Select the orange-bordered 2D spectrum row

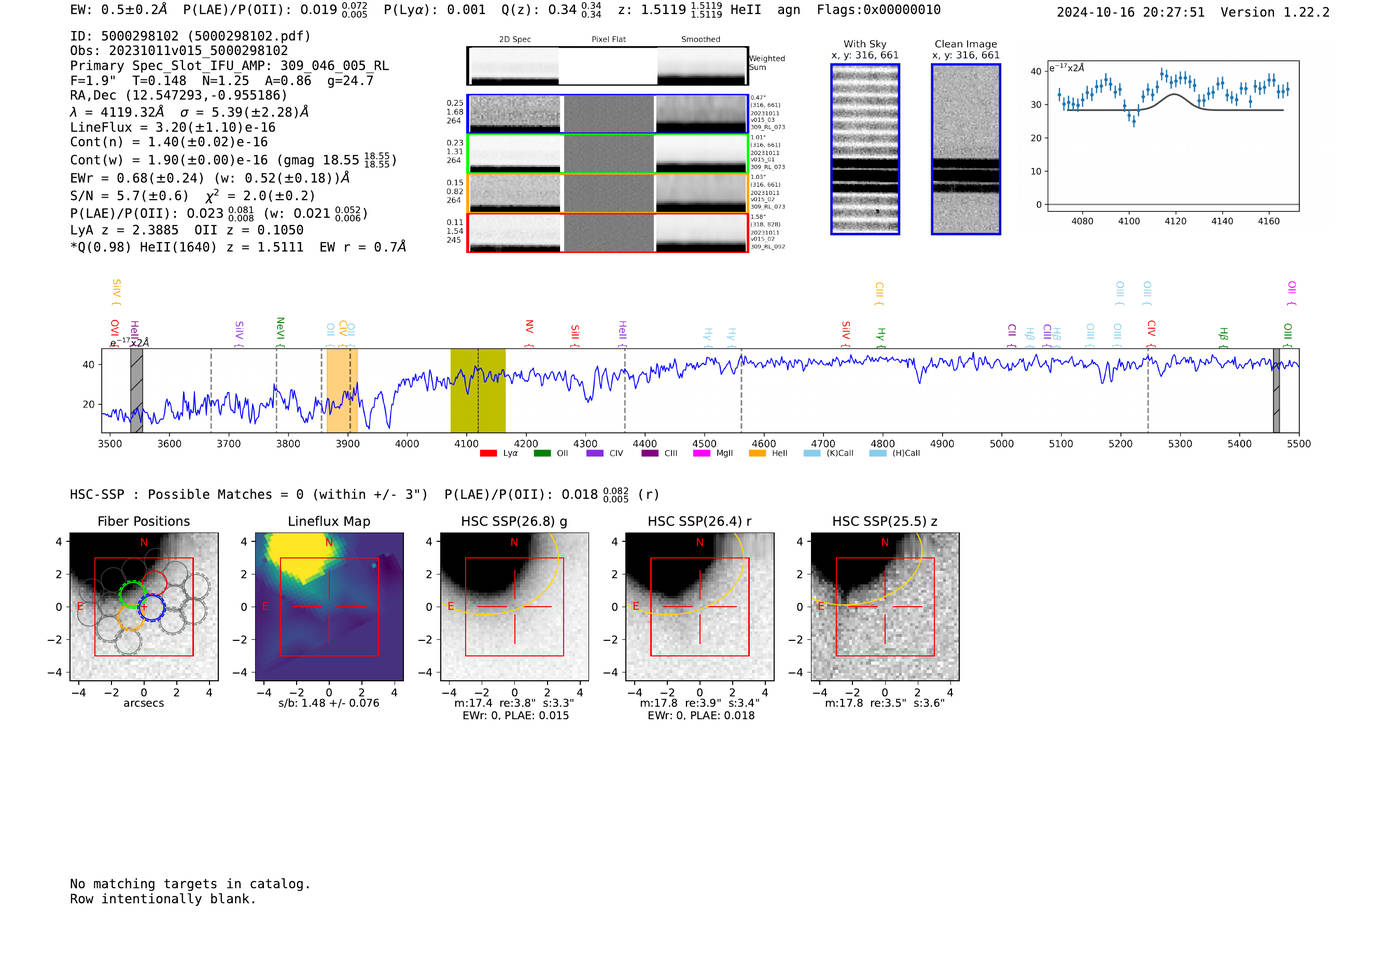(x=607, y=193)
